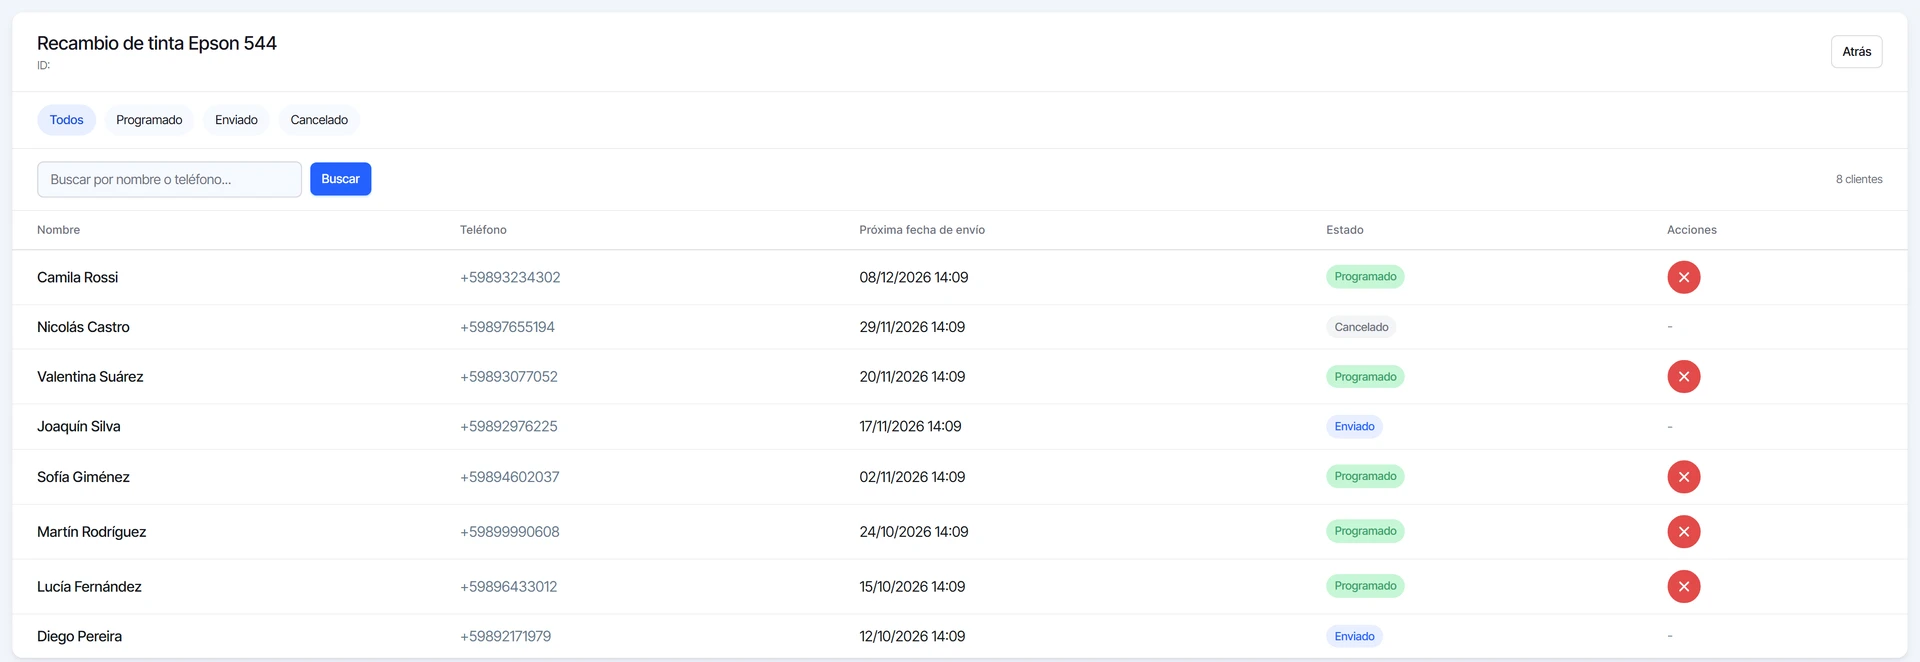
Task: Select the Todos filter tab
Action: click(x=67, y=120)
